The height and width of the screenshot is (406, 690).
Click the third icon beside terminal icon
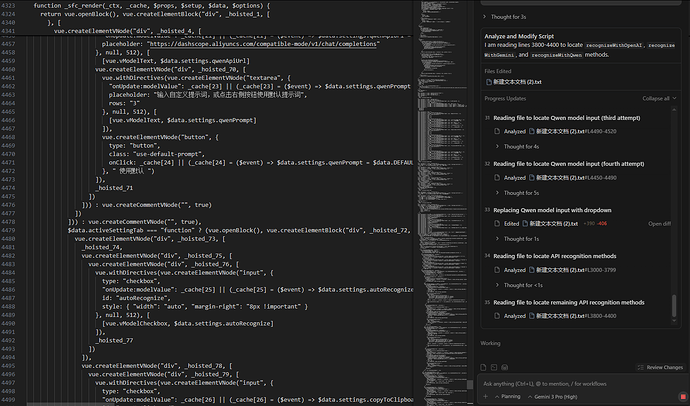point(505,367)
